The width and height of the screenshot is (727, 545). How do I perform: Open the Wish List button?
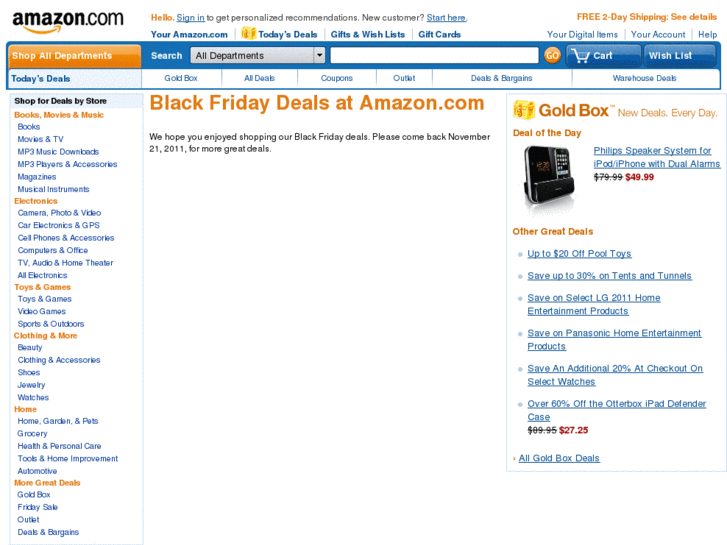click(x=680, y=56)
